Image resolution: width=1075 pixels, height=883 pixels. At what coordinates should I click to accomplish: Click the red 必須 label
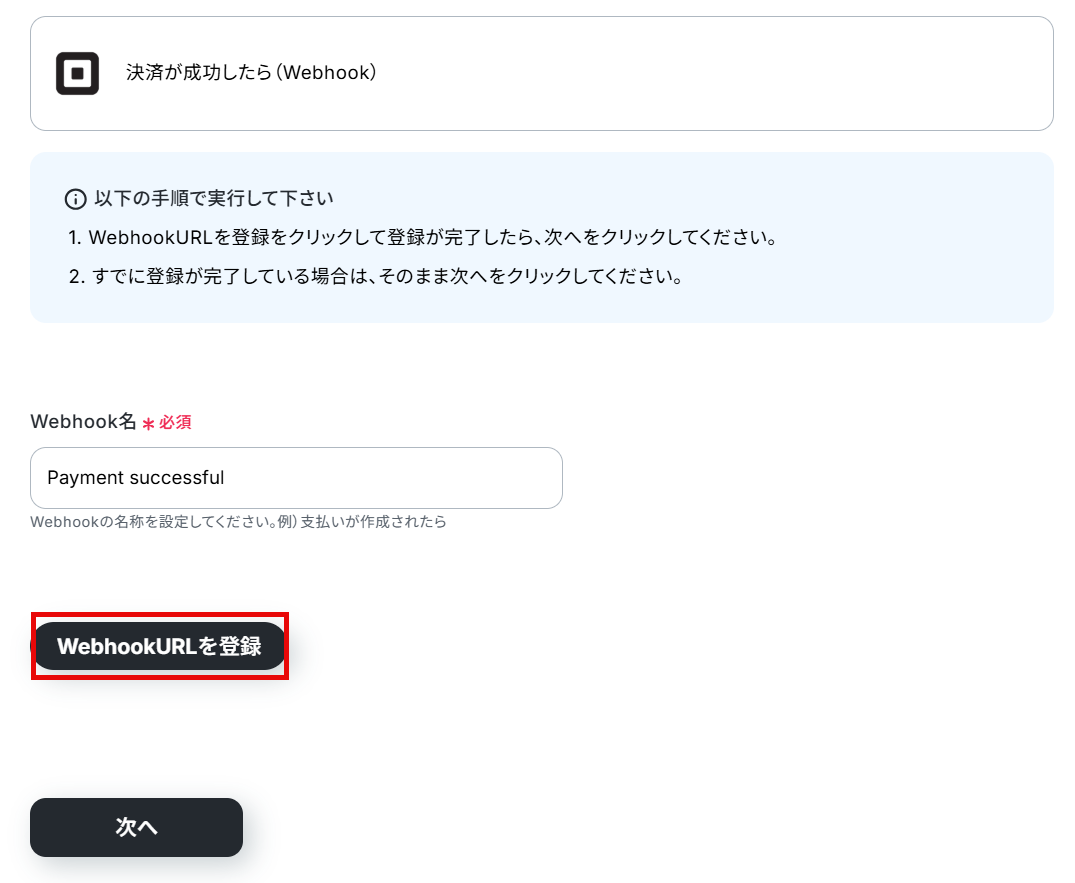coord(176,422)
